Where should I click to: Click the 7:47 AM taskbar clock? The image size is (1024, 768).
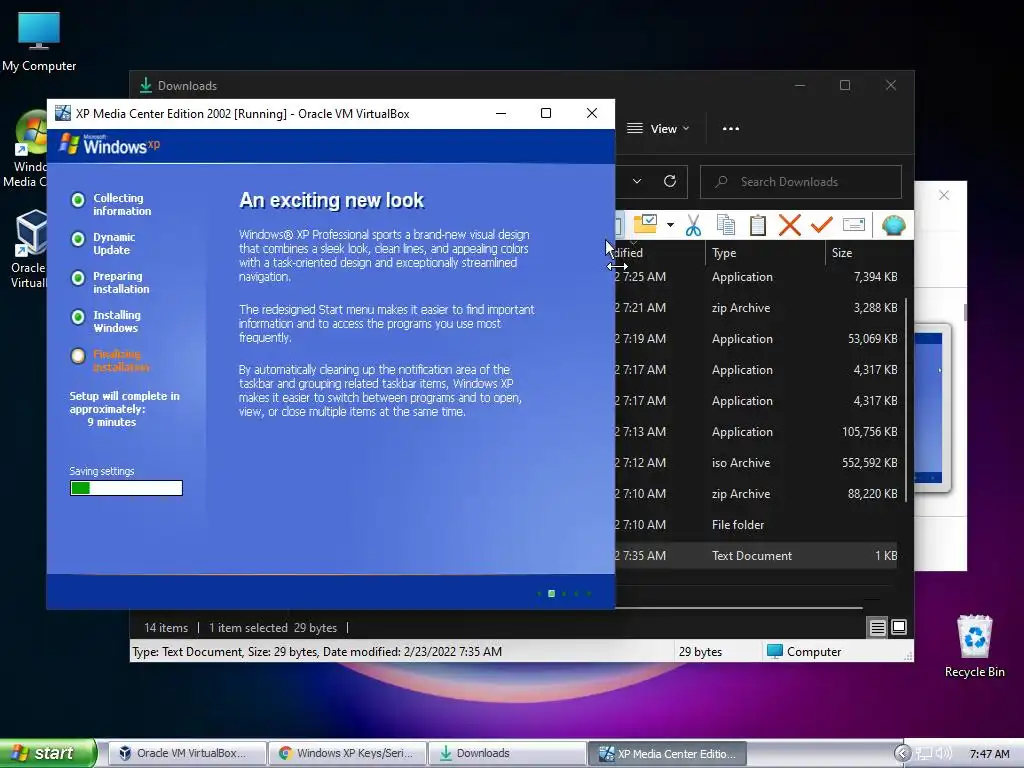coord(989,754)
